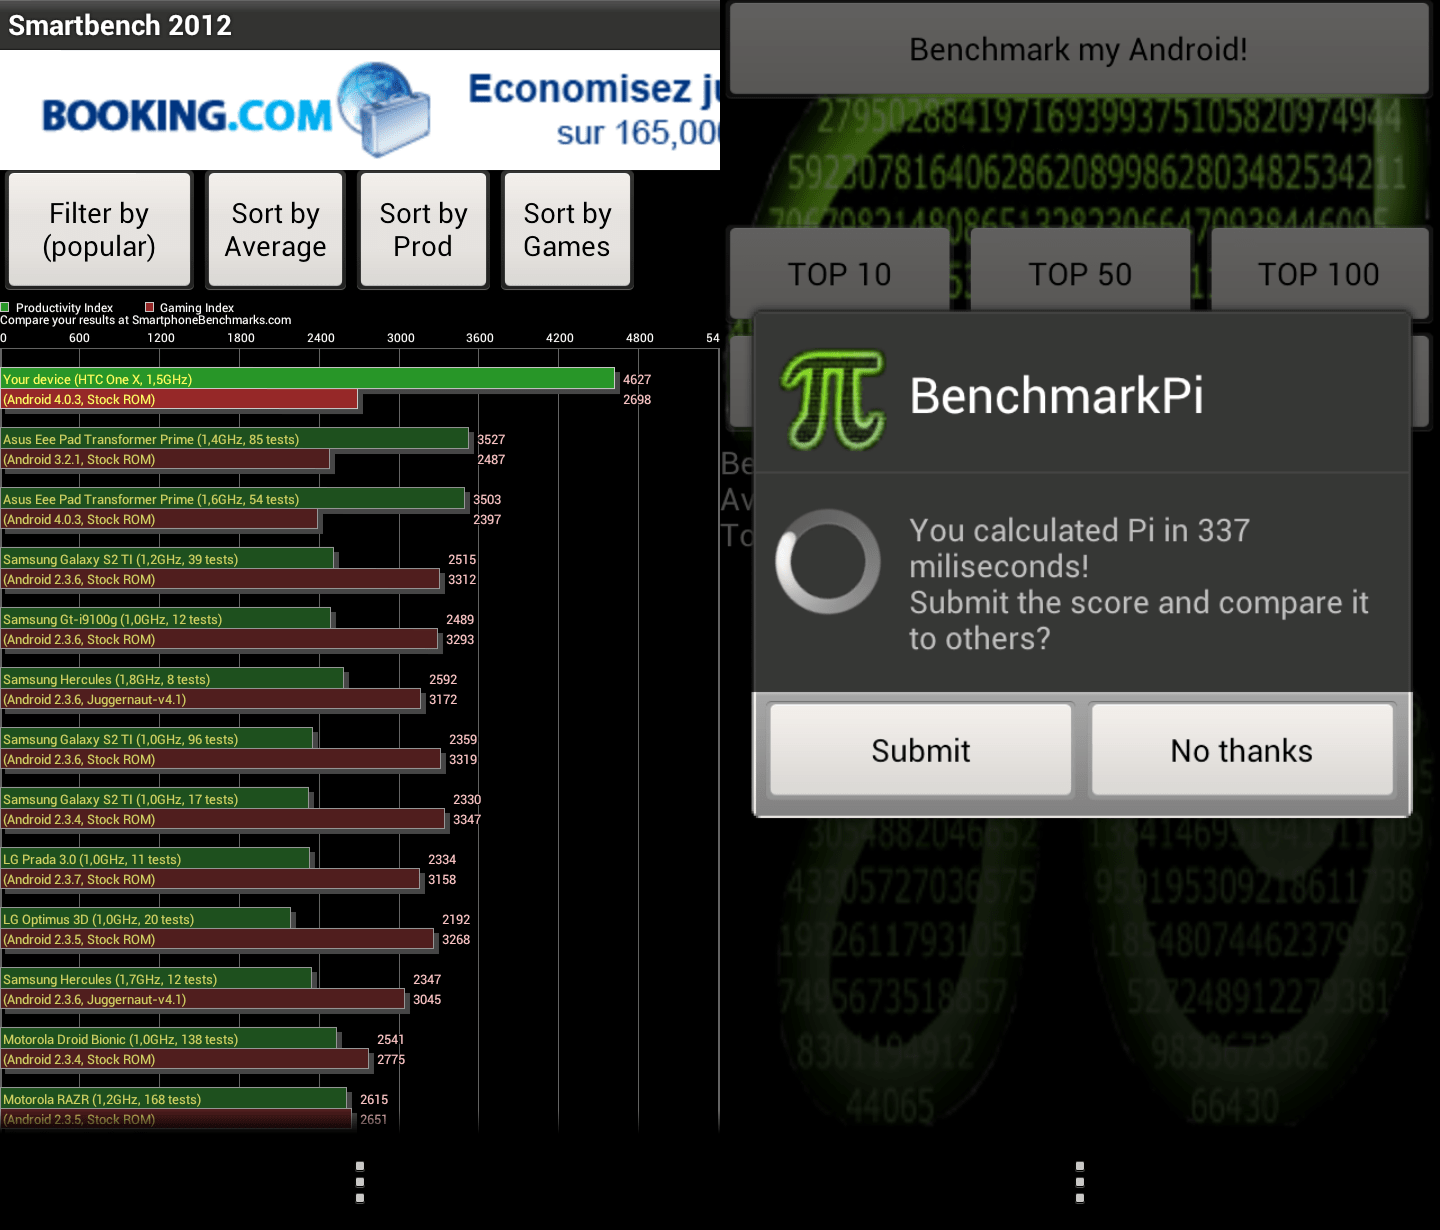Open overflow menu below BenchmarkPi screen
Screen dimensions: 1440x1230
[1080, 1182]
